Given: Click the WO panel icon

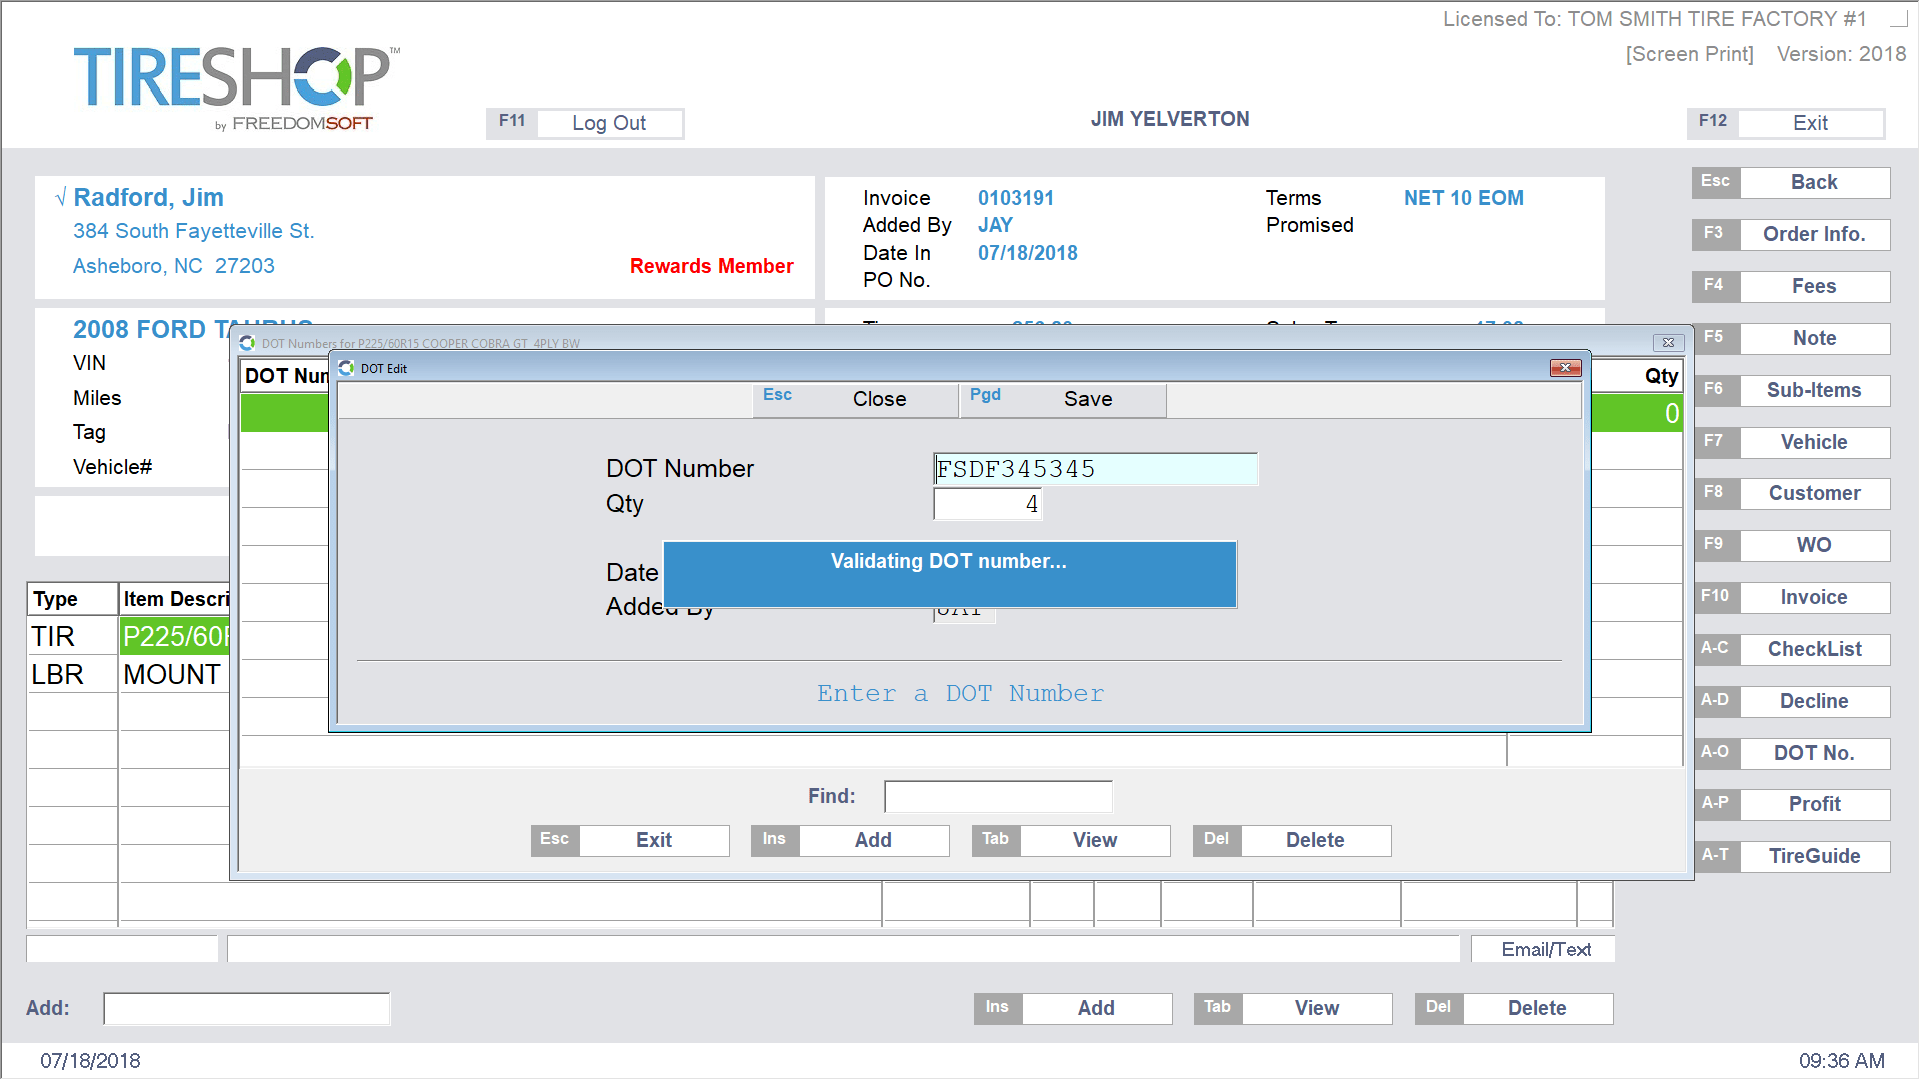Looking at the screenshot, I should coord(1813,545).
